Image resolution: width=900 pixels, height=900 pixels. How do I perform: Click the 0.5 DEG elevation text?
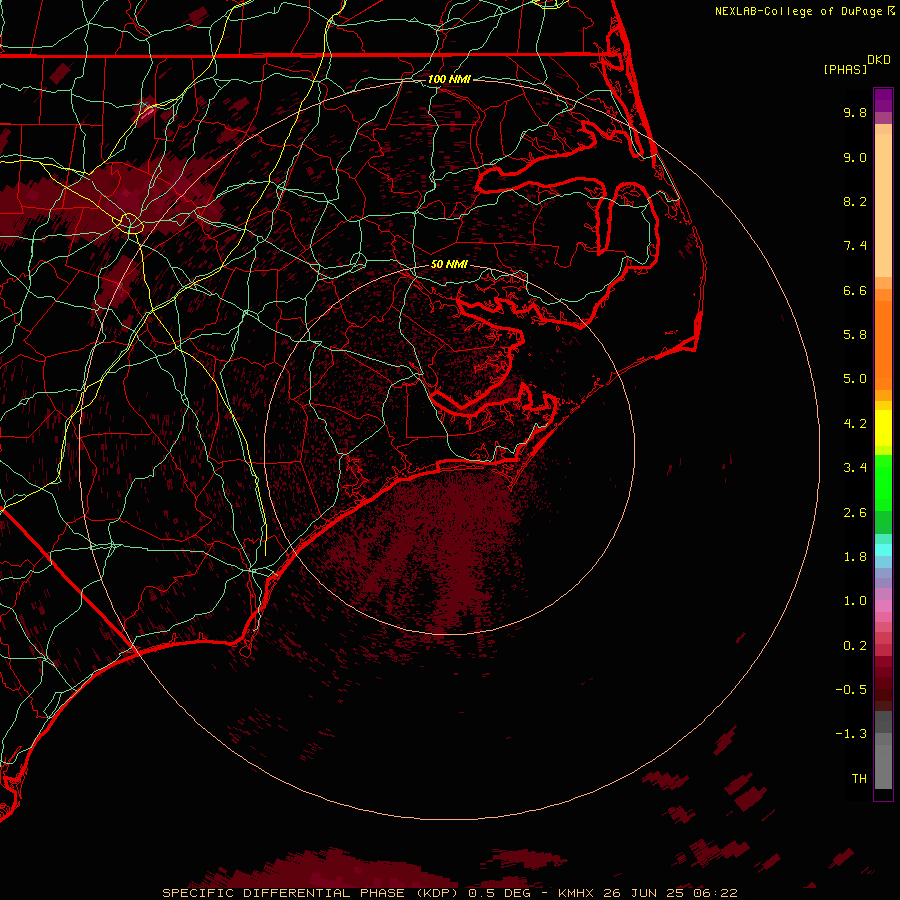tap(499, 893)
